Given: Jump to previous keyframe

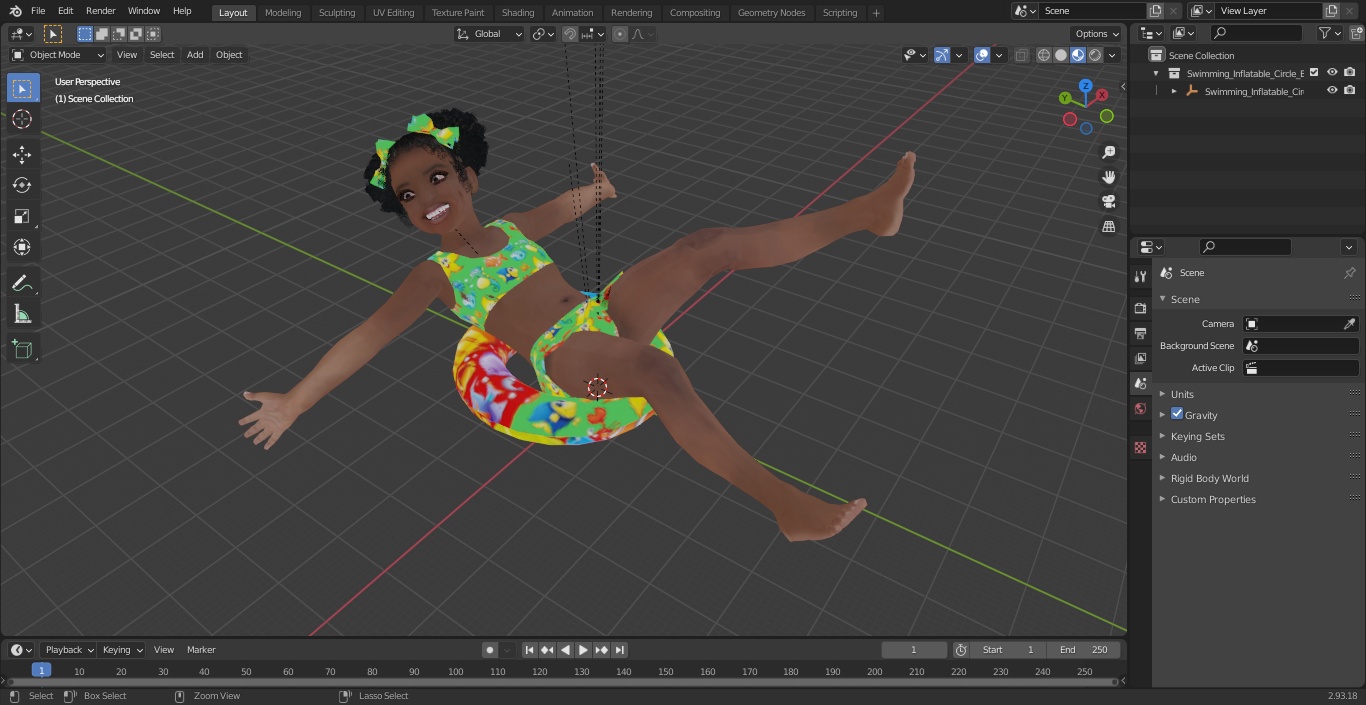Looking at the screenshot, I should pos(547,650).
